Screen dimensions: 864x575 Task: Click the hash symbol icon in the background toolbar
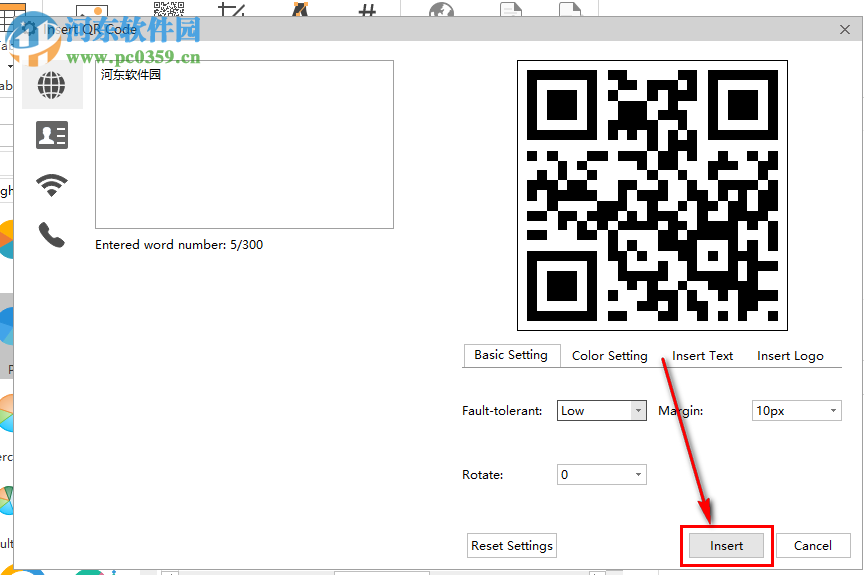367,9
